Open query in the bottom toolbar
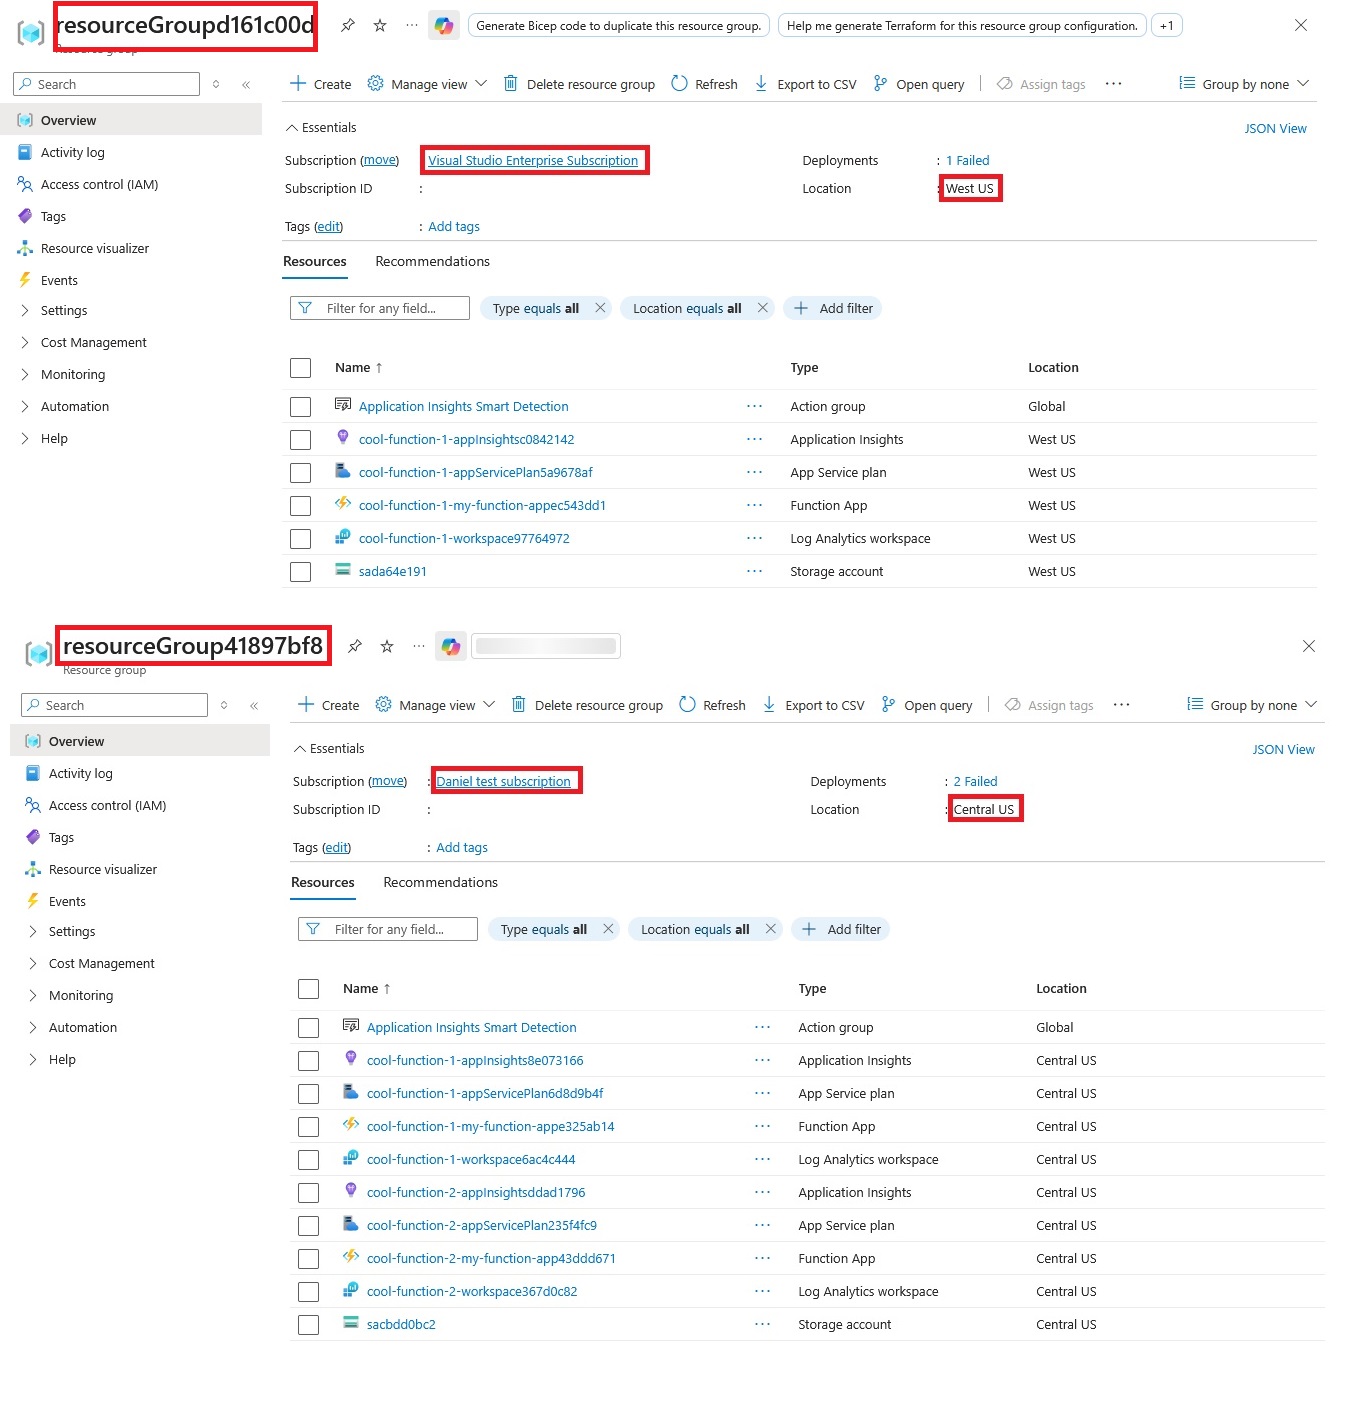 (927, 705)
